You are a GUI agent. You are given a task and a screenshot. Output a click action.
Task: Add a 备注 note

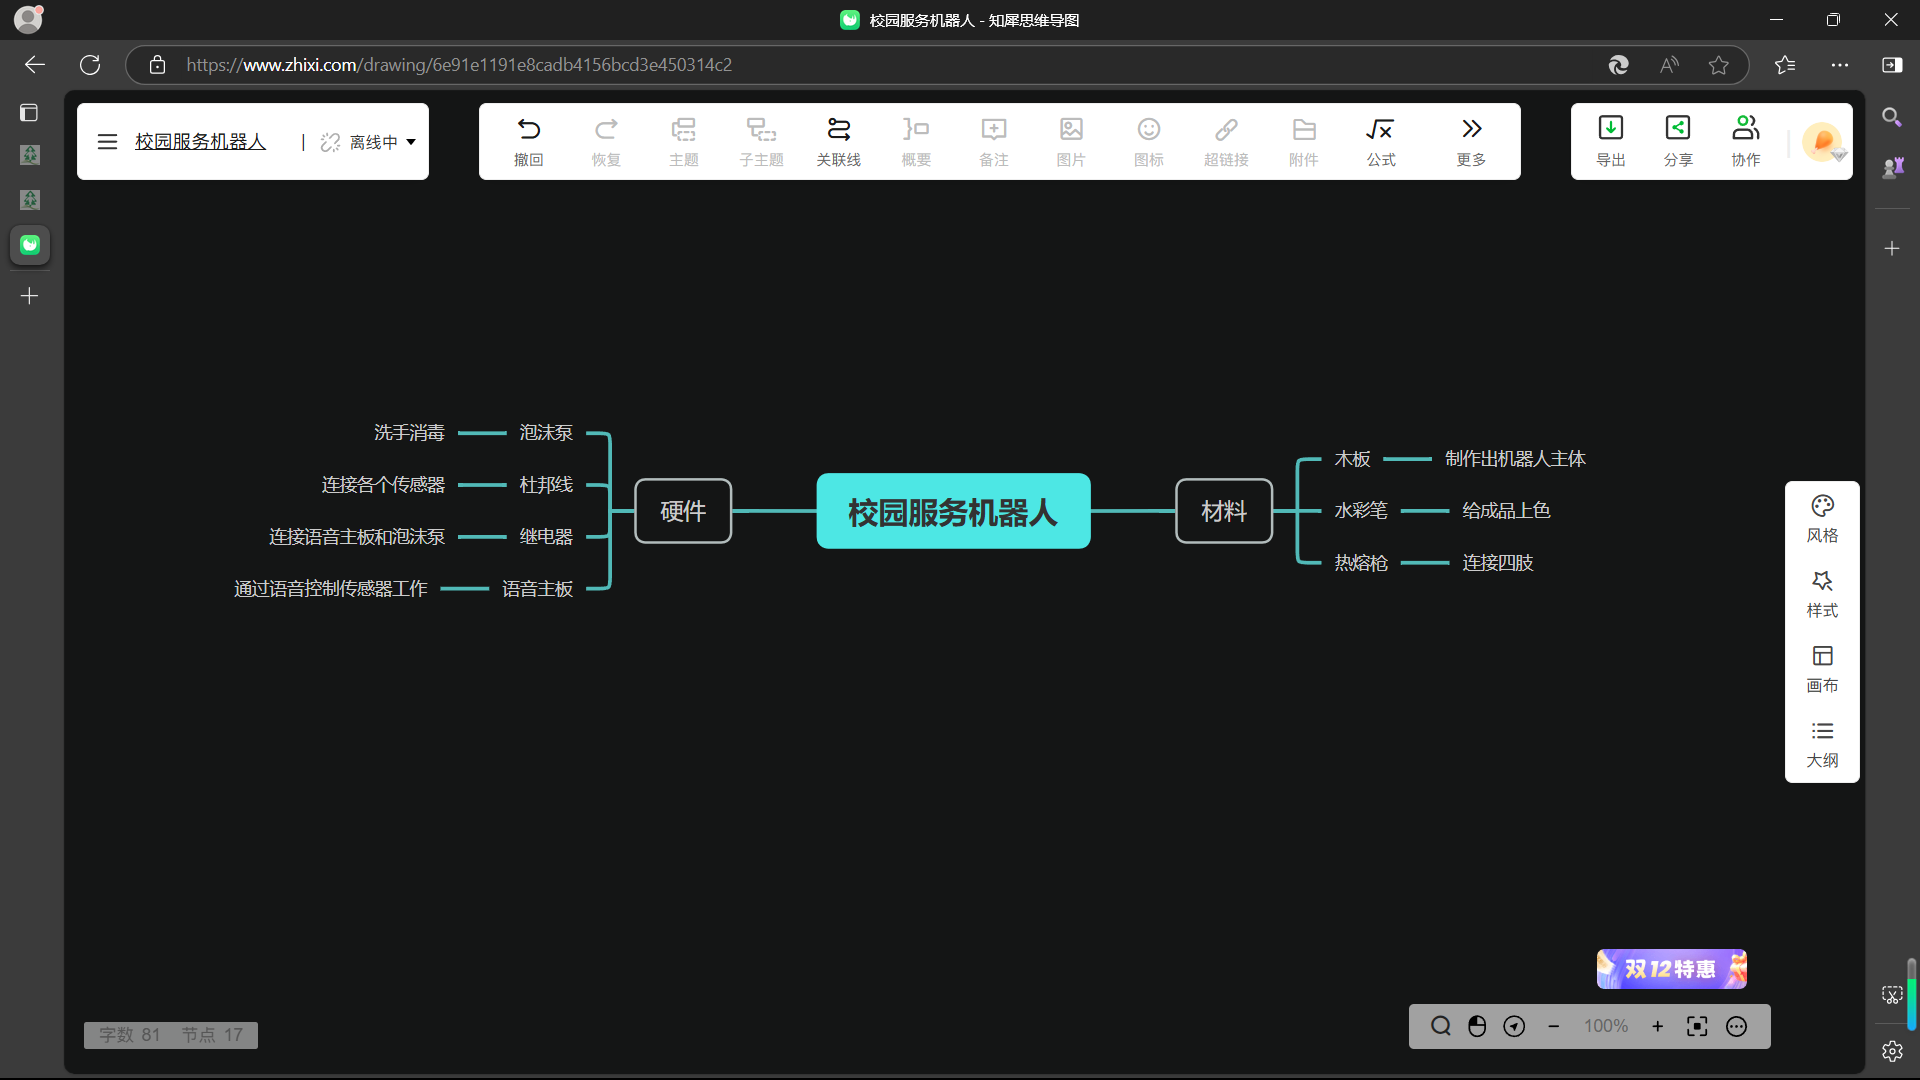pyautogui.click(x=993, y=141)
